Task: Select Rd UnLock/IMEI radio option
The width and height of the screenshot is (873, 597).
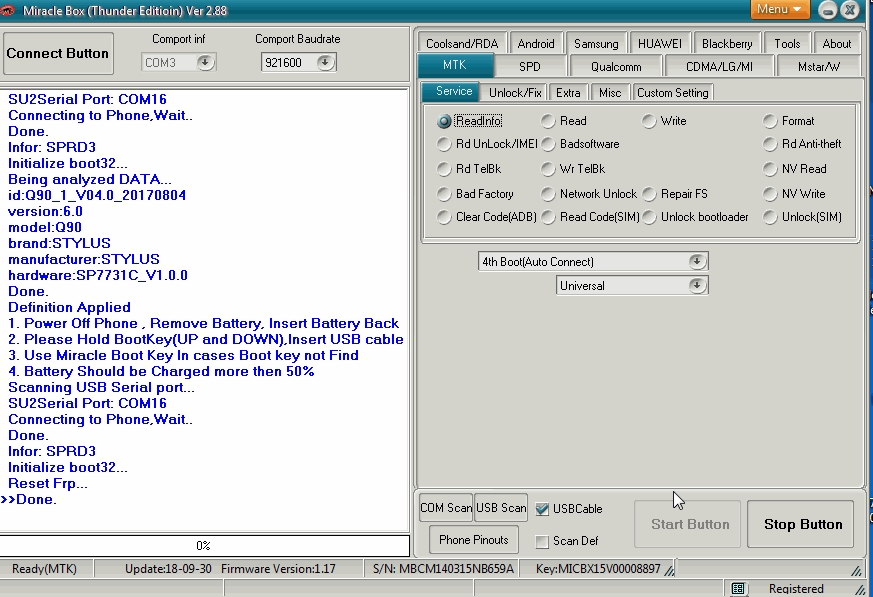Action: click(444, 144)
